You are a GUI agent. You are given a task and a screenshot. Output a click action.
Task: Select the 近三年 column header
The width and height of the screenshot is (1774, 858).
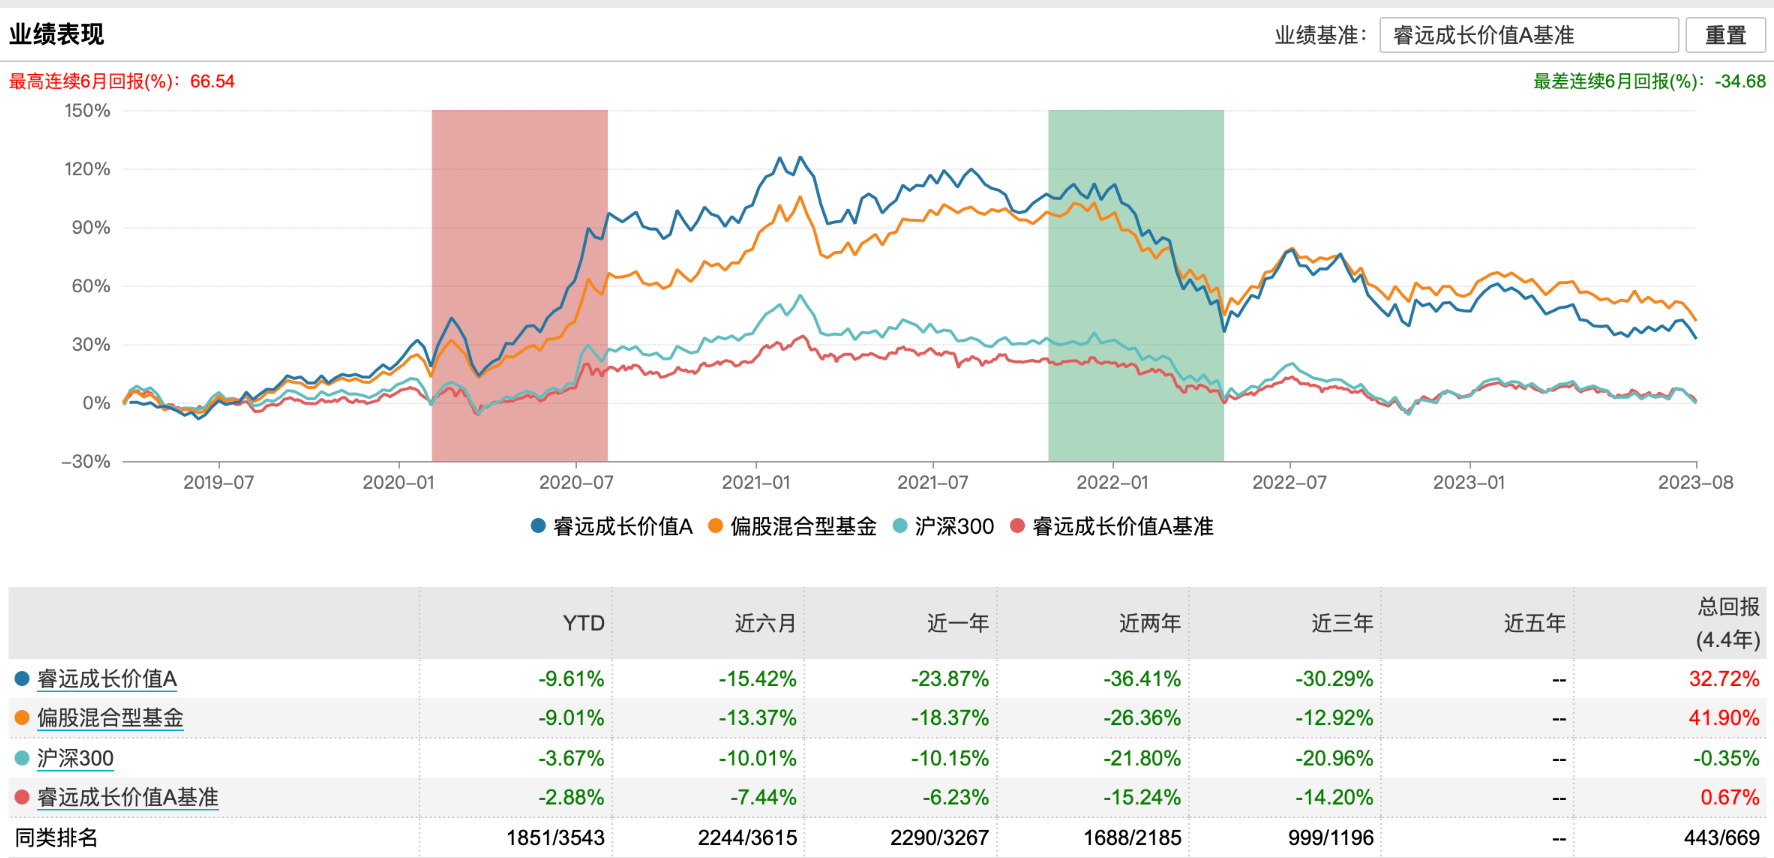coord(1342,623)
